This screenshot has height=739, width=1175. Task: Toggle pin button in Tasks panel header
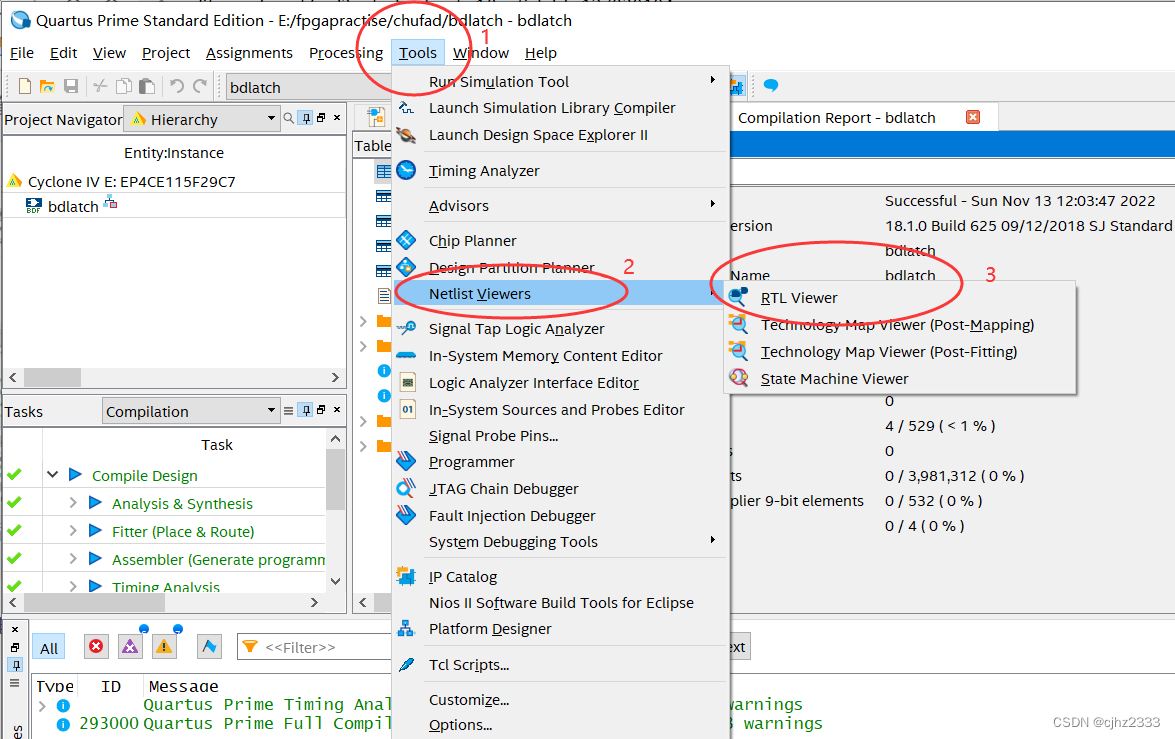pyautogui.click(x=306, y=410)
